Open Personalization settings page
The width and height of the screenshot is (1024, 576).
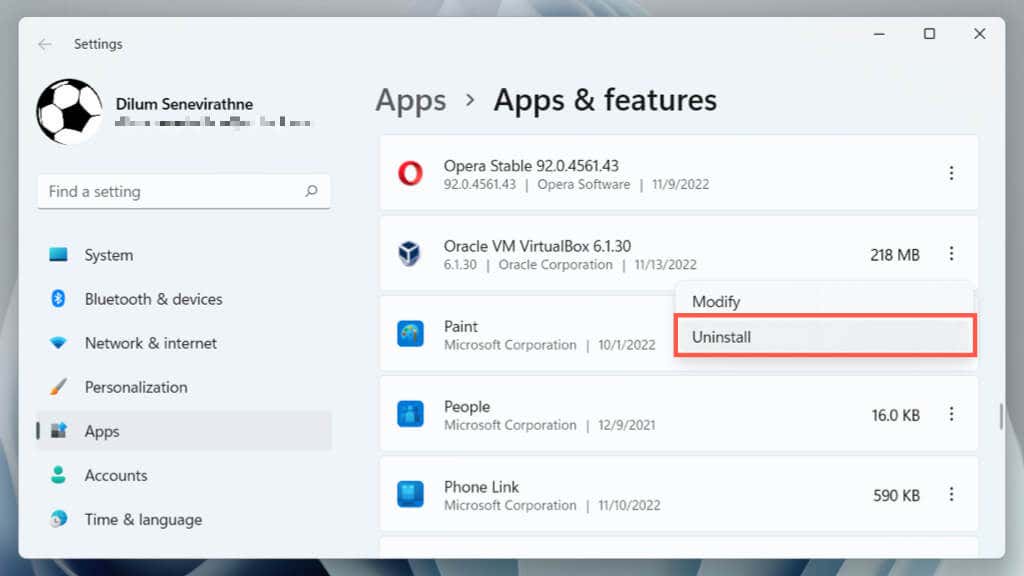click(x=135, y=387)
